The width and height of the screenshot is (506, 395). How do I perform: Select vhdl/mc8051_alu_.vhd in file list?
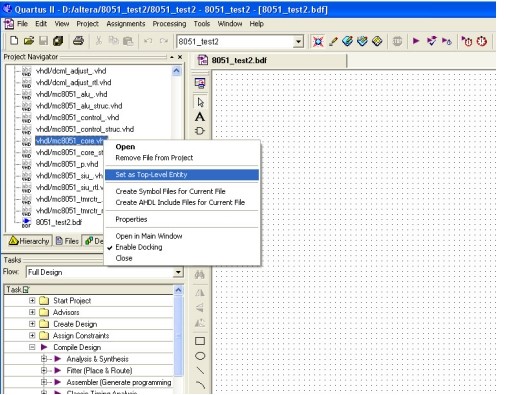[71, 94]
